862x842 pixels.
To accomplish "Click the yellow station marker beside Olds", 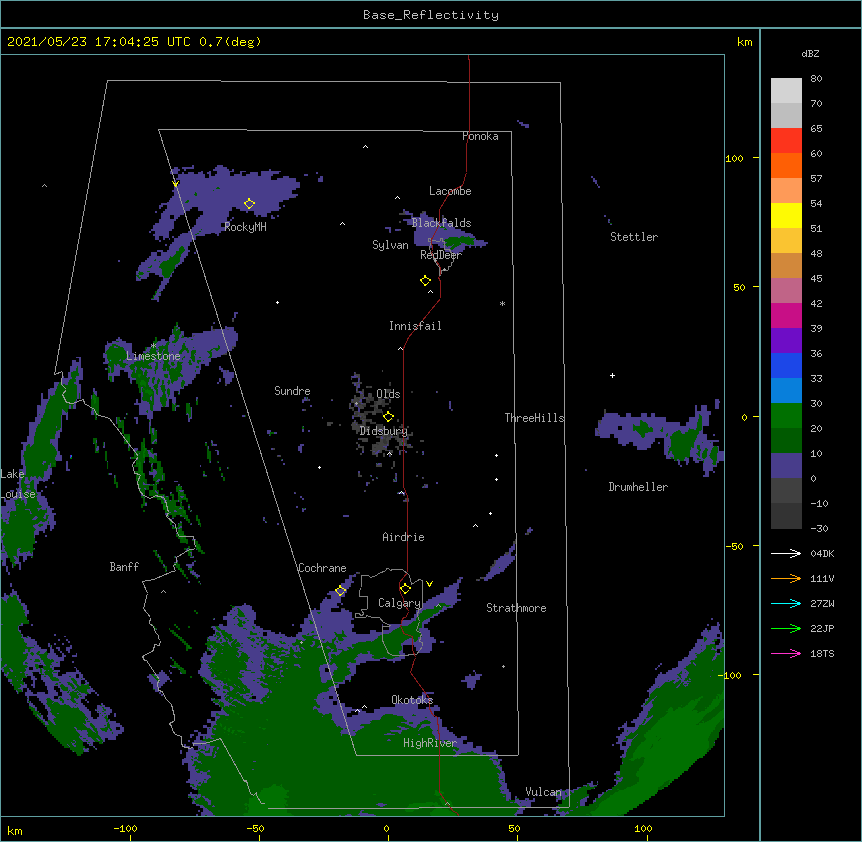I will click(389, 416).
